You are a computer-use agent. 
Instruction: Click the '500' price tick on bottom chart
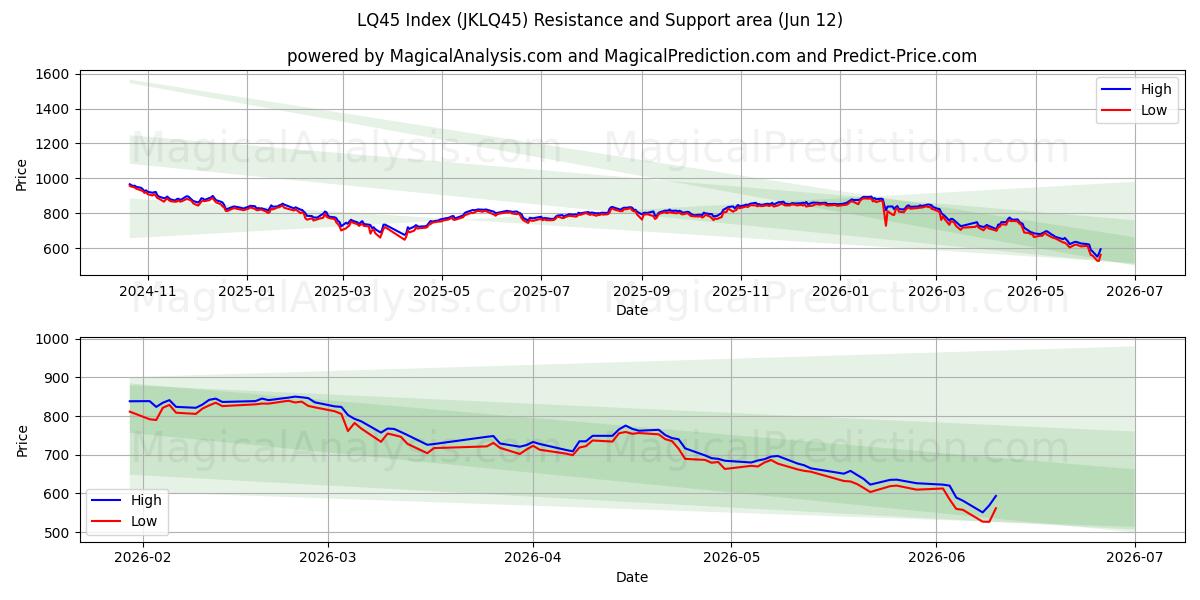(x=56, y=533)
